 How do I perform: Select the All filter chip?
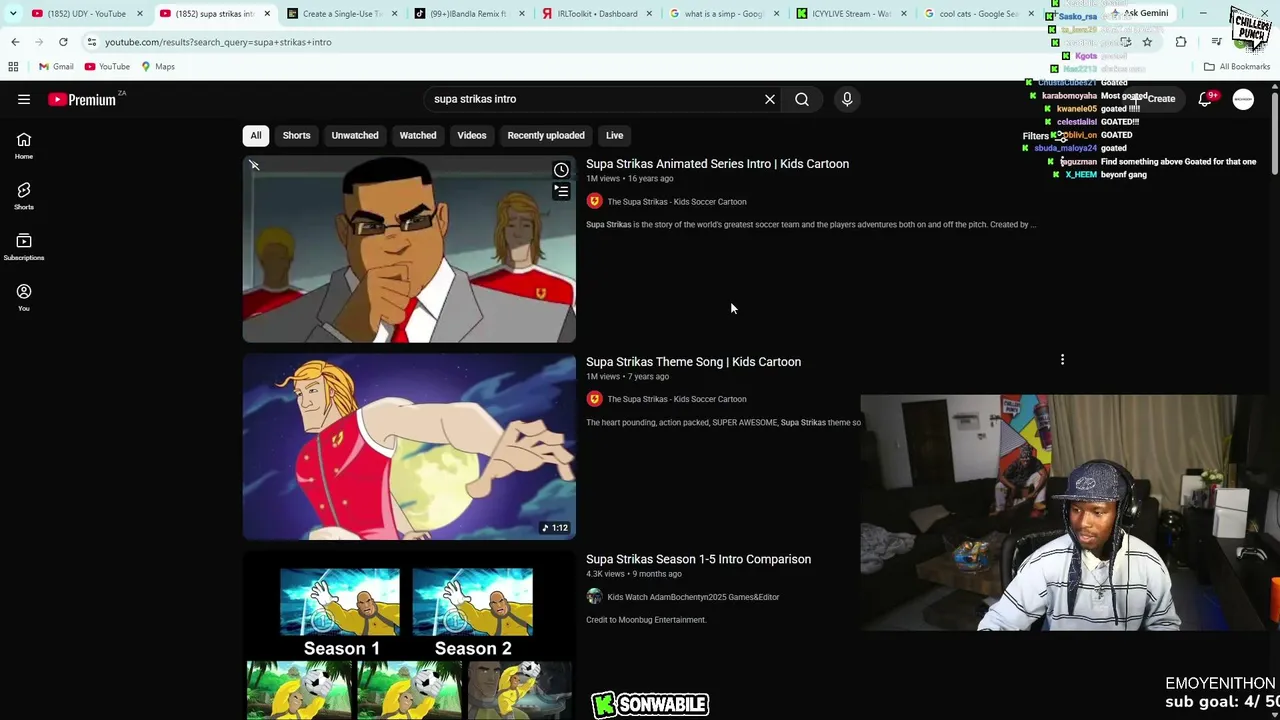pyautogui.click(x=256, y=135)
